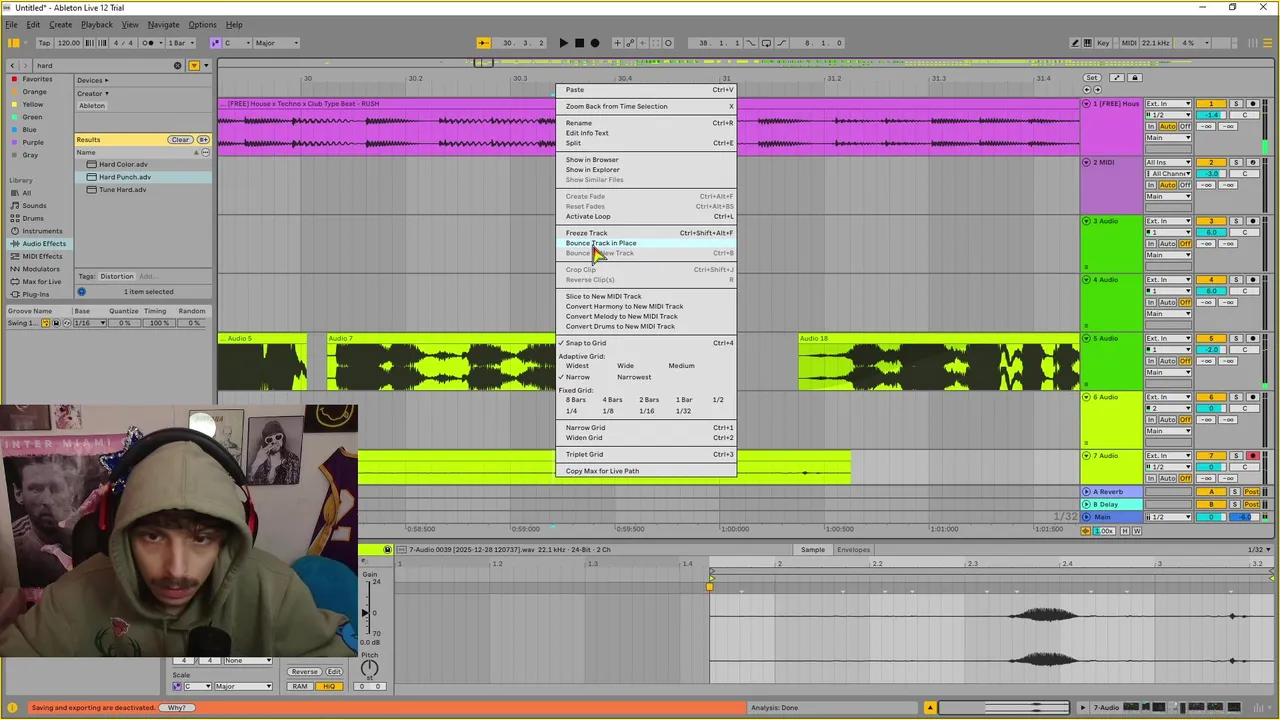Screen dimensions: 1280x720
Task: Click the Clear results filter button
Action: 180,140
